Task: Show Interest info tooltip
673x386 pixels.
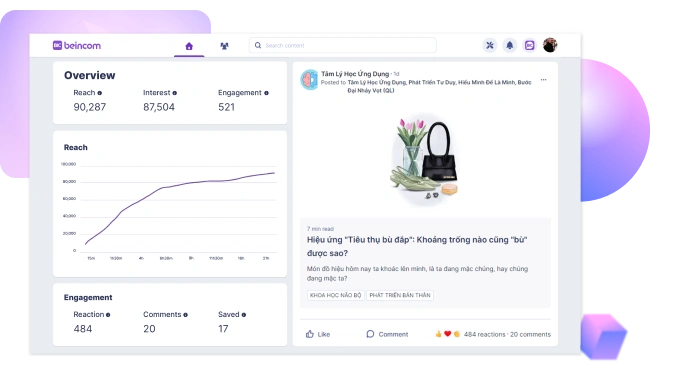Action: coord(175,93)
